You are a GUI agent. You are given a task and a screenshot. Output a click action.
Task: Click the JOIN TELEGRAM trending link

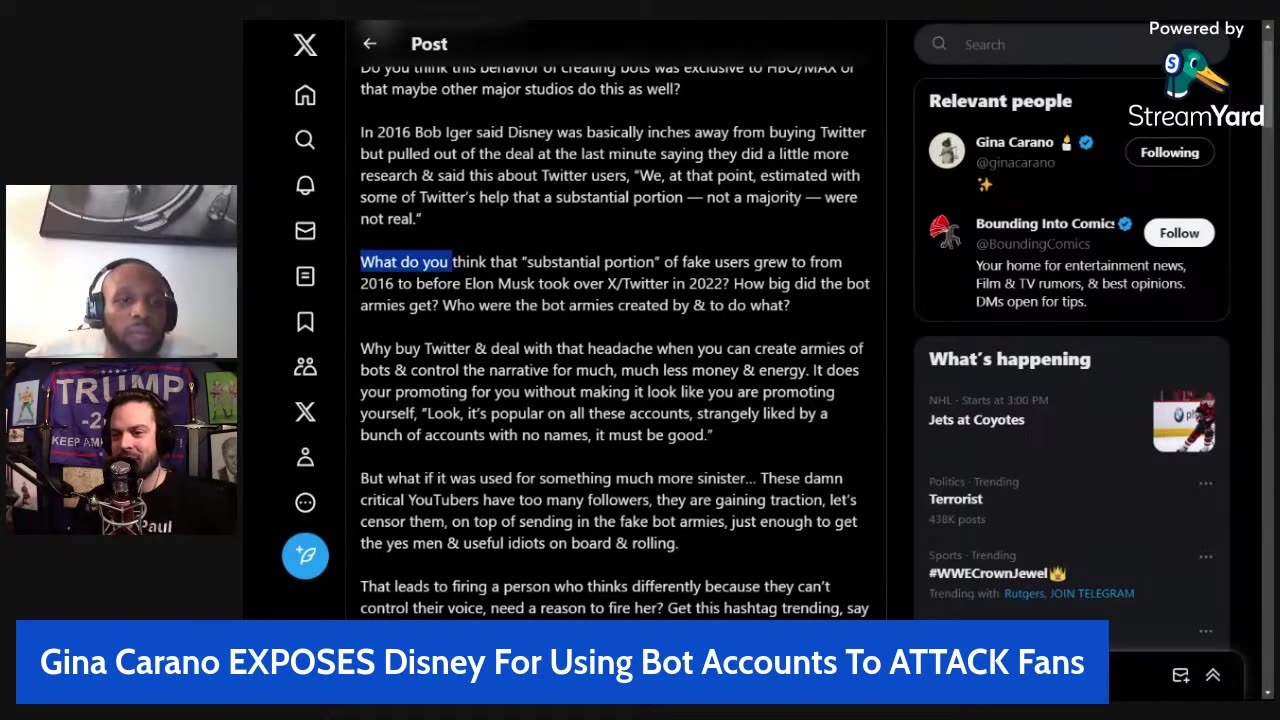click(x=1092, y=593)
